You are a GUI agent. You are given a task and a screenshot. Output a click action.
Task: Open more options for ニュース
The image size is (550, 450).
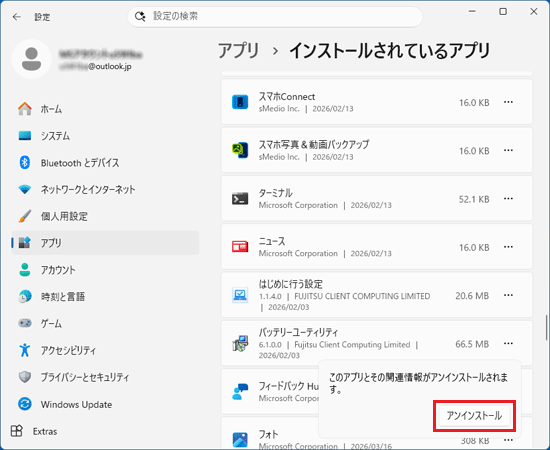coord(508,247)
